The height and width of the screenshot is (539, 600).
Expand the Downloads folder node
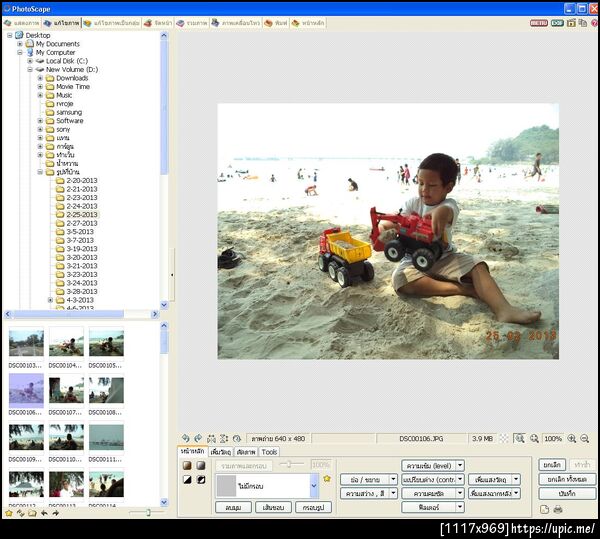[40, 78]
